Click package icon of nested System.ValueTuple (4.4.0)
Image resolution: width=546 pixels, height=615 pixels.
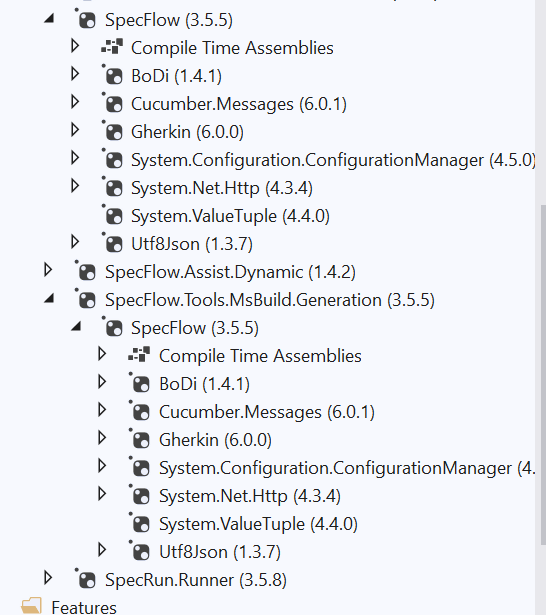coord(140,524)
